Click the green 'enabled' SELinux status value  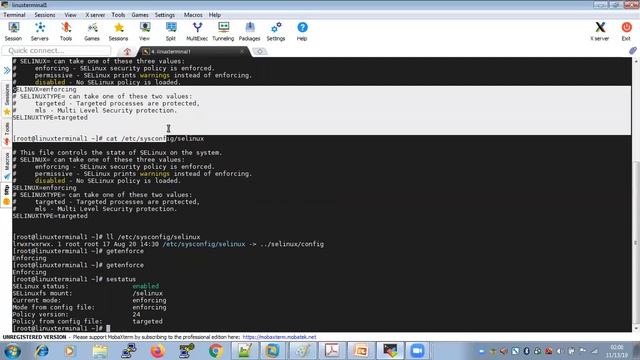pos(145,286)
